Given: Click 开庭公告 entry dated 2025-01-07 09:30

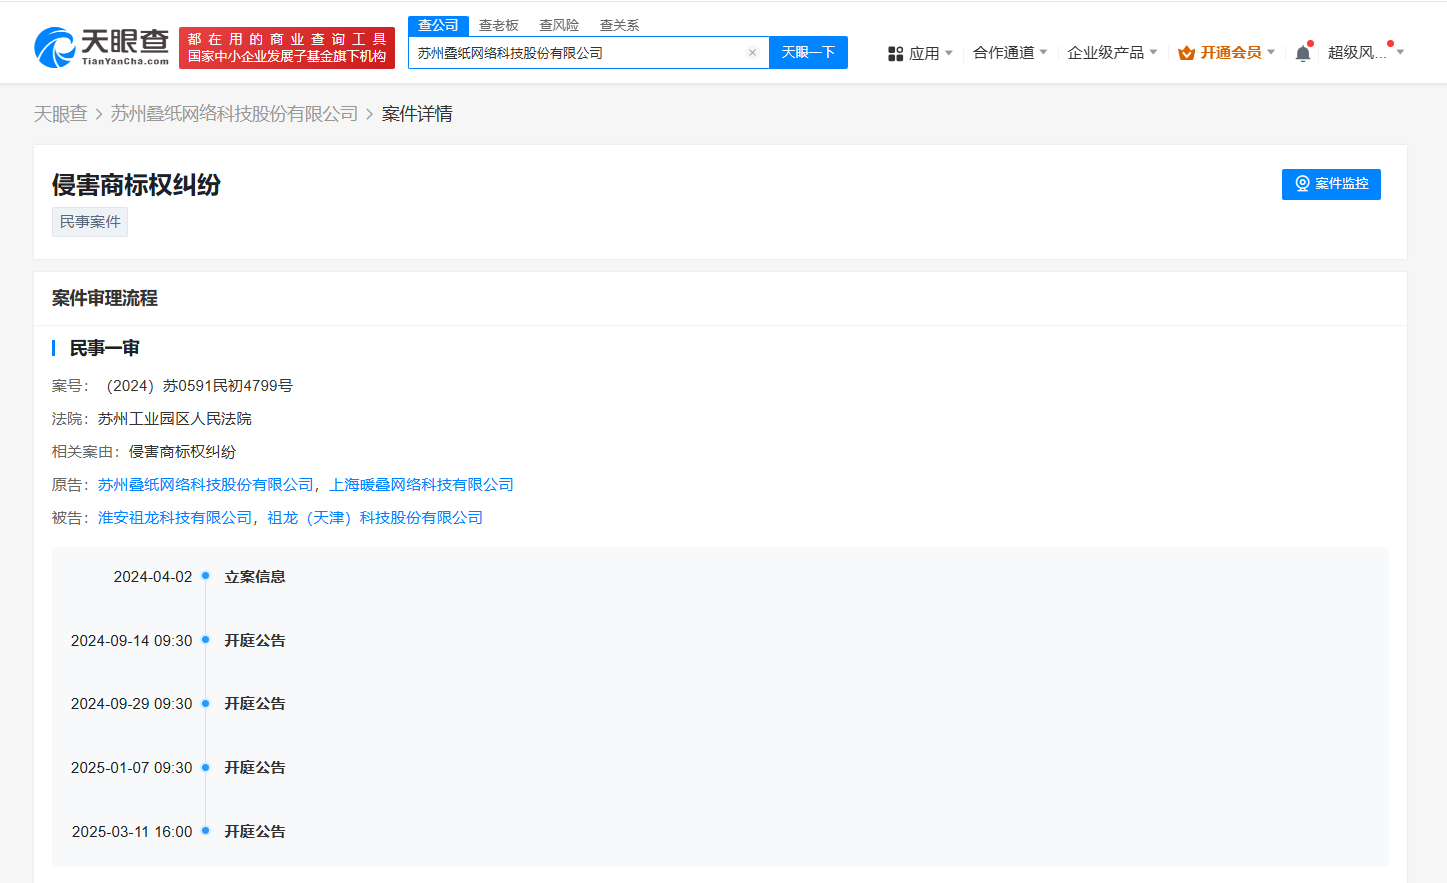Looking at the screenshot, I should [255, 768].
